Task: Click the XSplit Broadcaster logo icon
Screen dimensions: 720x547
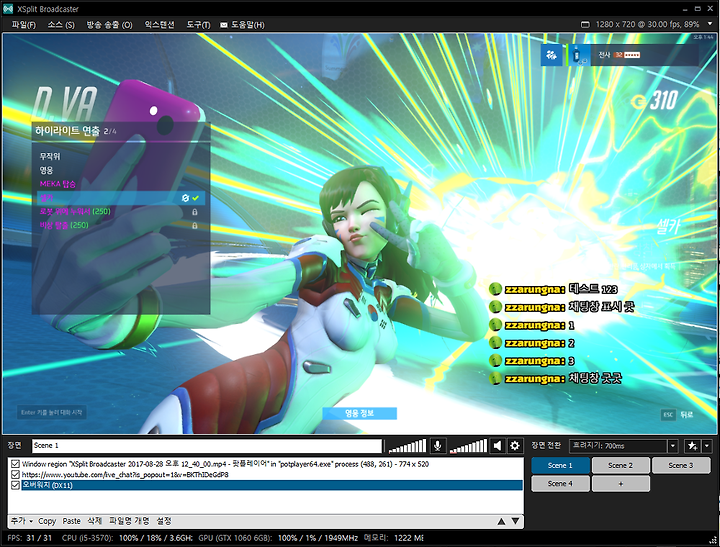Action: coord(8,9)
